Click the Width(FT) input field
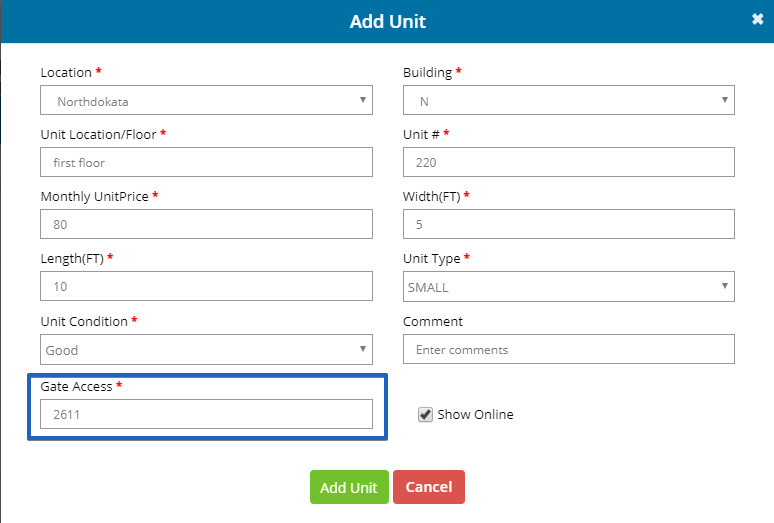Viewport: 774px width, 523px height. pos(569,224)
